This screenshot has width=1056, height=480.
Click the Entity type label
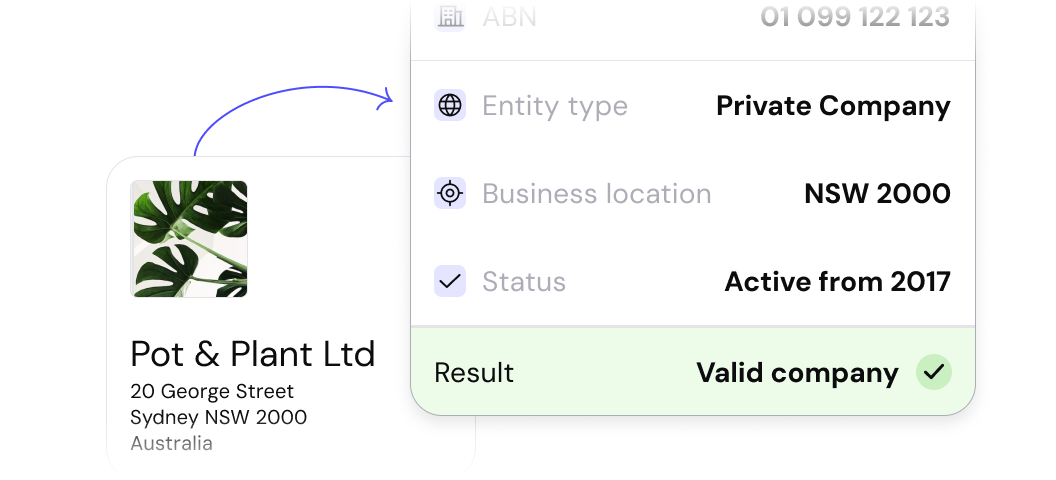click(x=555, y=106)
